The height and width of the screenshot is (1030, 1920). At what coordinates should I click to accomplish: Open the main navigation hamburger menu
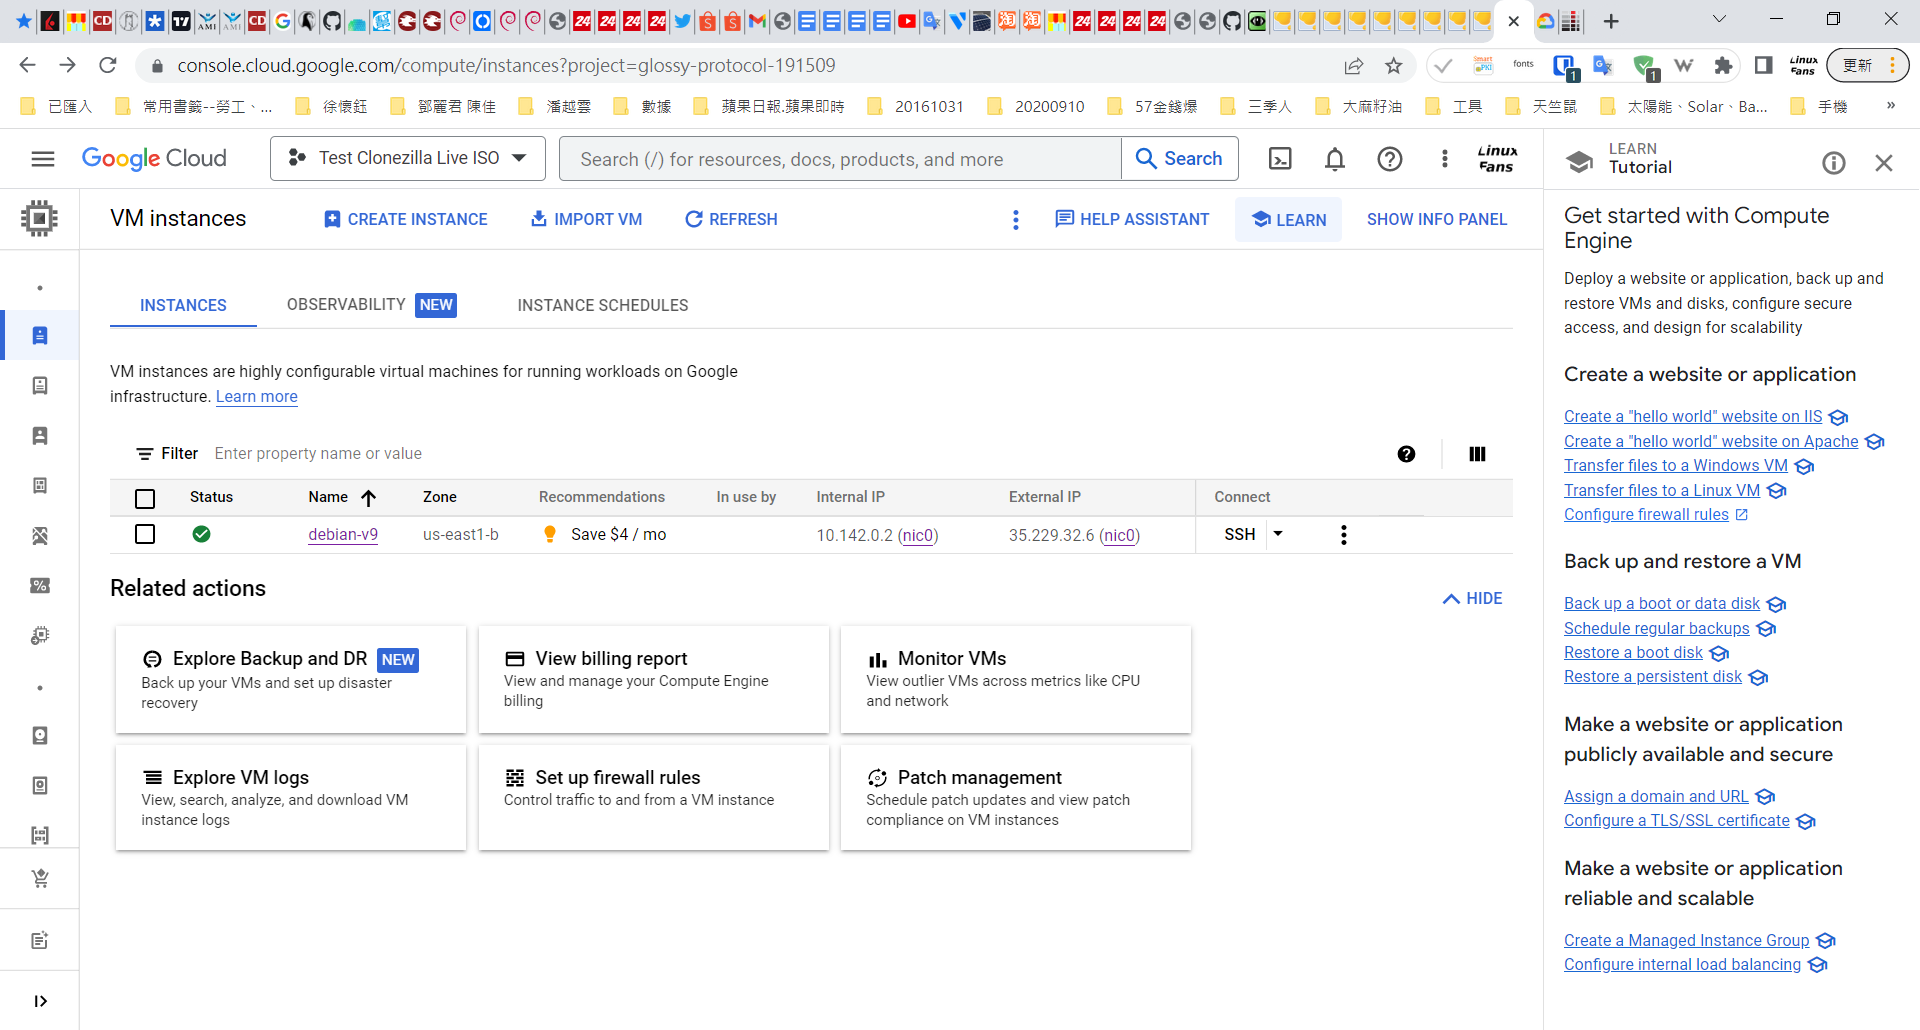(42, 159)
